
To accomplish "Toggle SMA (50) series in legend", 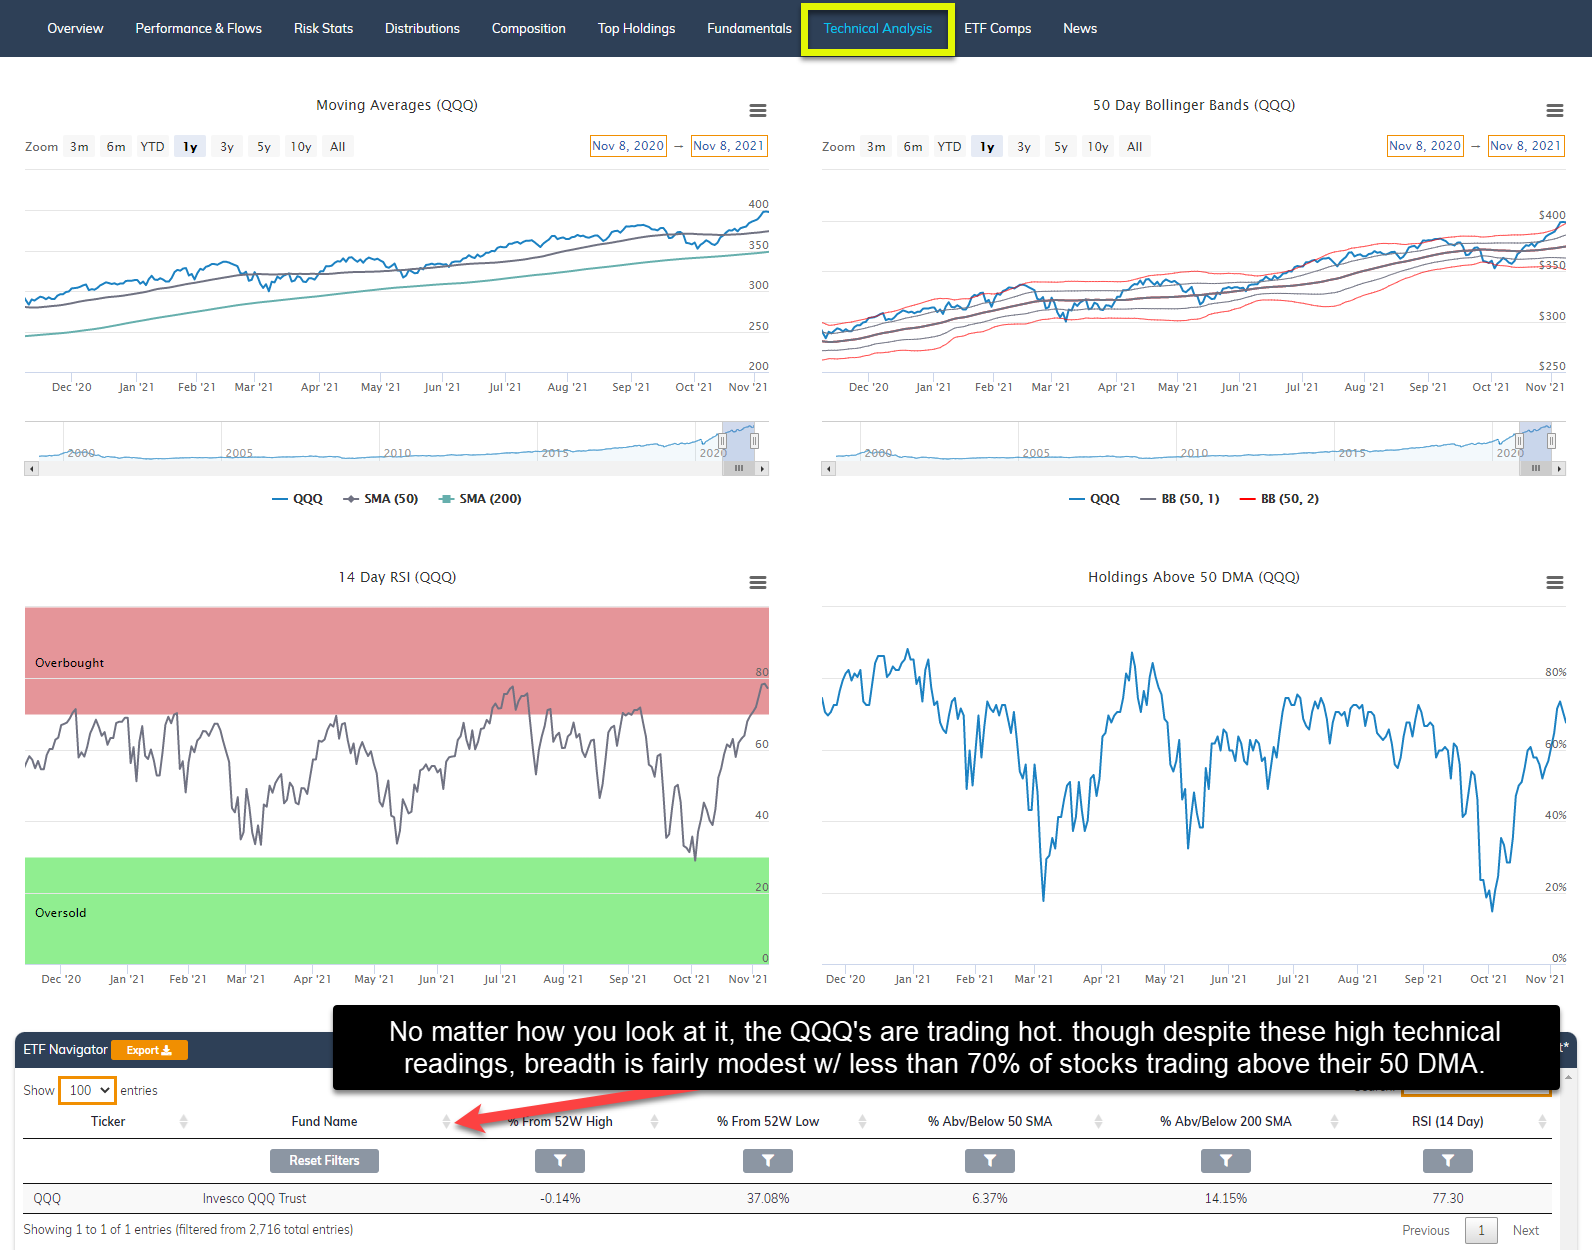I will pos(380,499).
